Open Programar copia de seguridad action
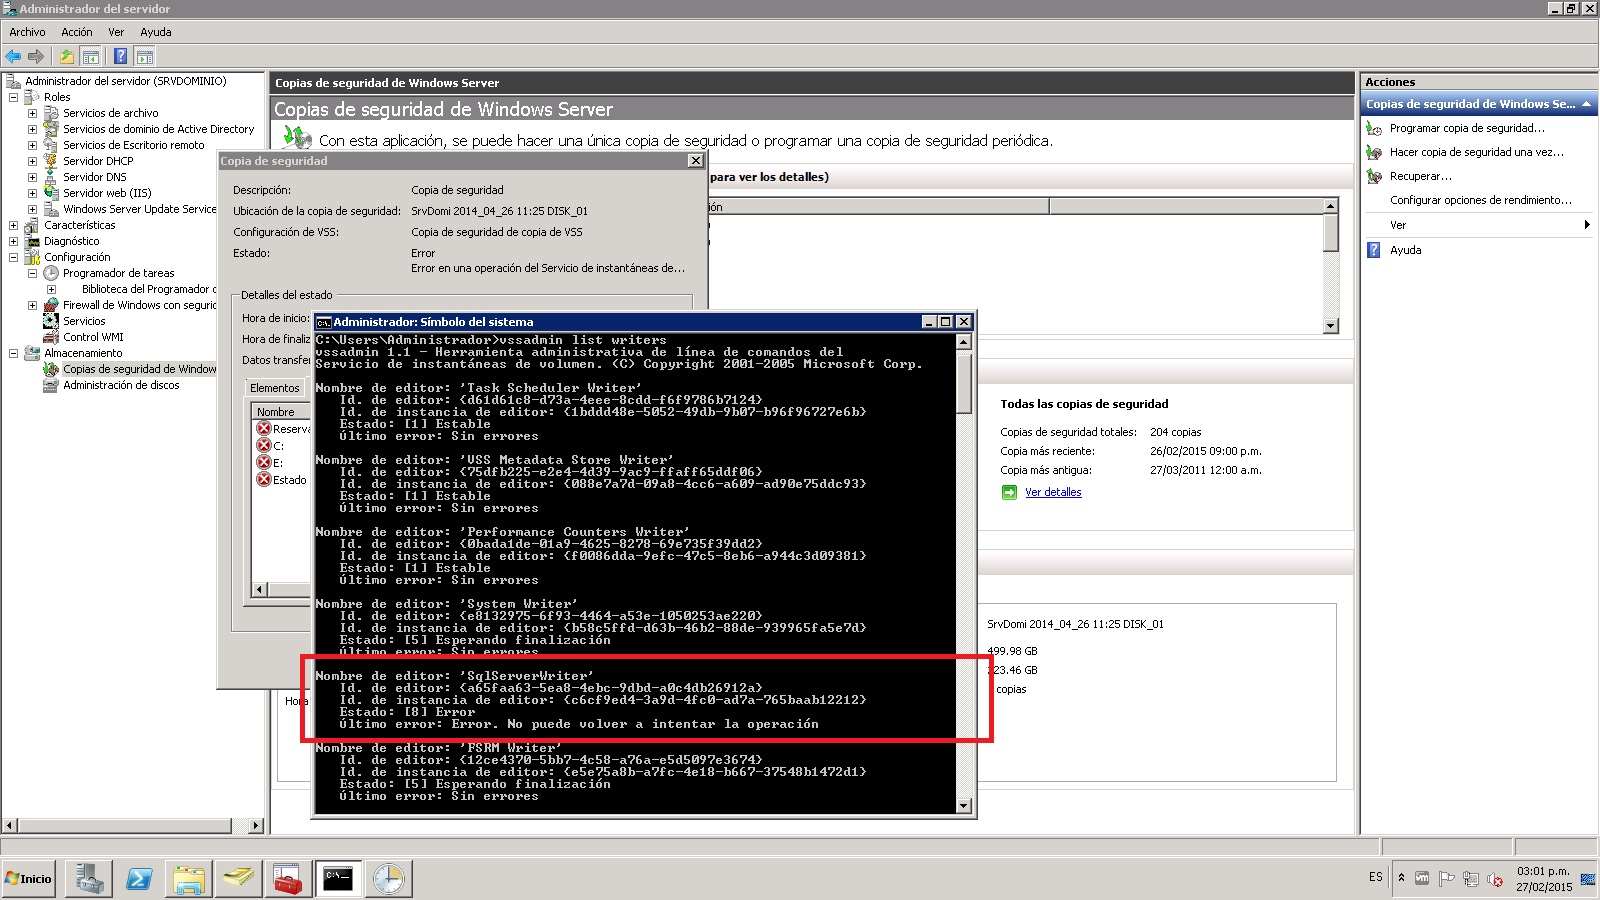1600x900 pixels. tap(1466, 128)
